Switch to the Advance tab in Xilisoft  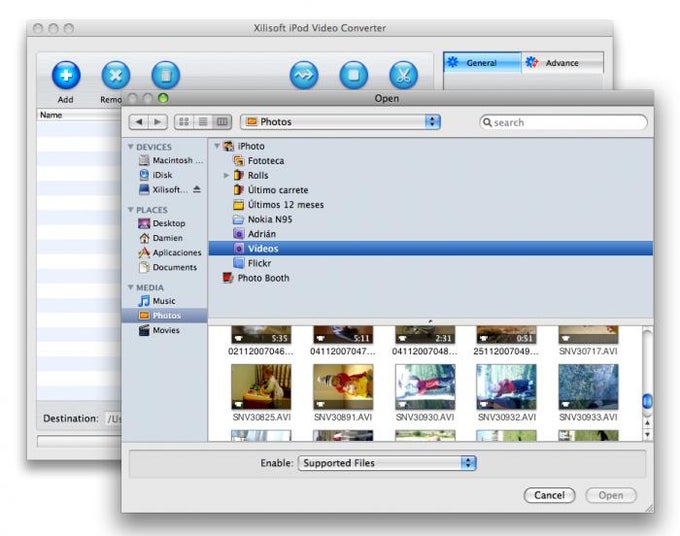click(x=562, y=62)
